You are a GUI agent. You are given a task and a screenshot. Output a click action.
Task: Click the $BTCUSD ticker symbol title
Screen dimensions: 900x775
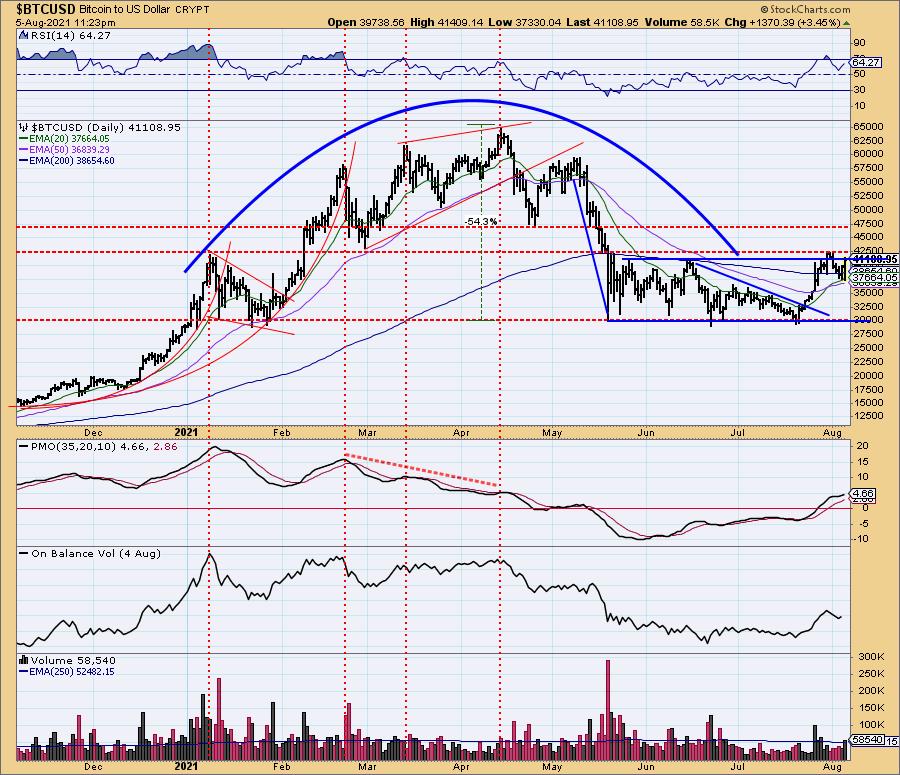click(x=45, y=9)
